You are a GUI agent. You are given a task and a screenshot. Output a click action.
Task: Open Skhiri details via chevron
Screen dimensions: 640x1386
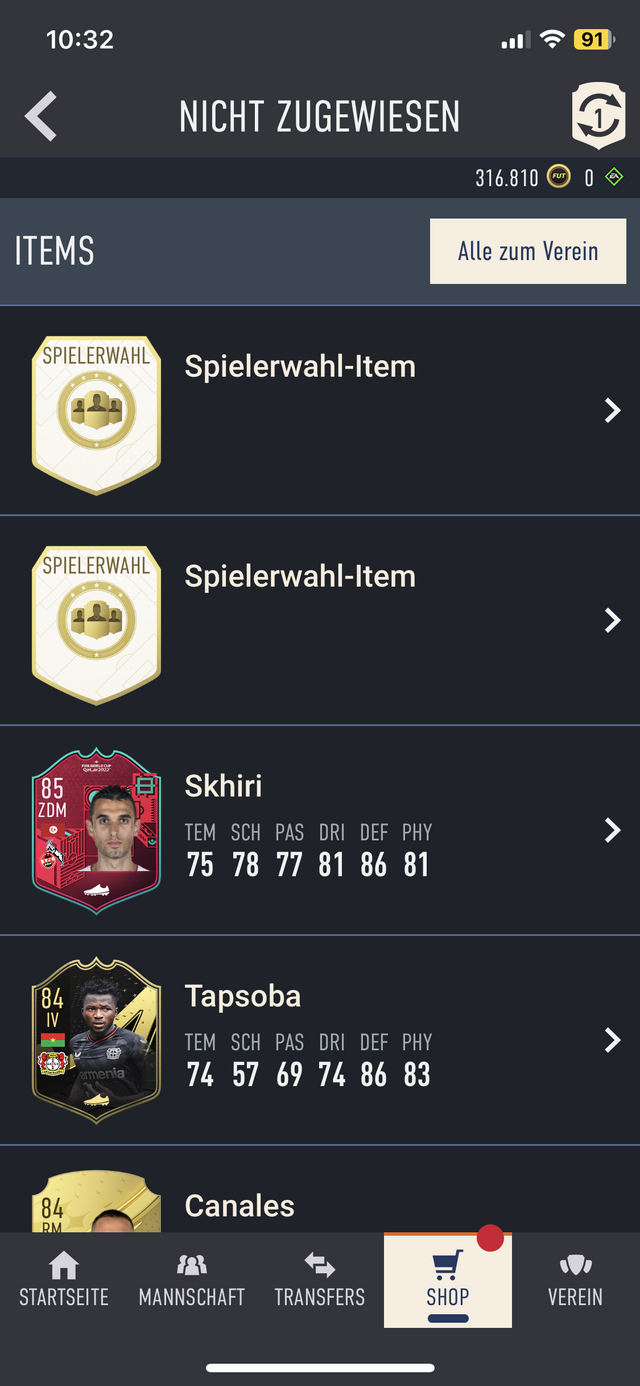coord(613,830)
